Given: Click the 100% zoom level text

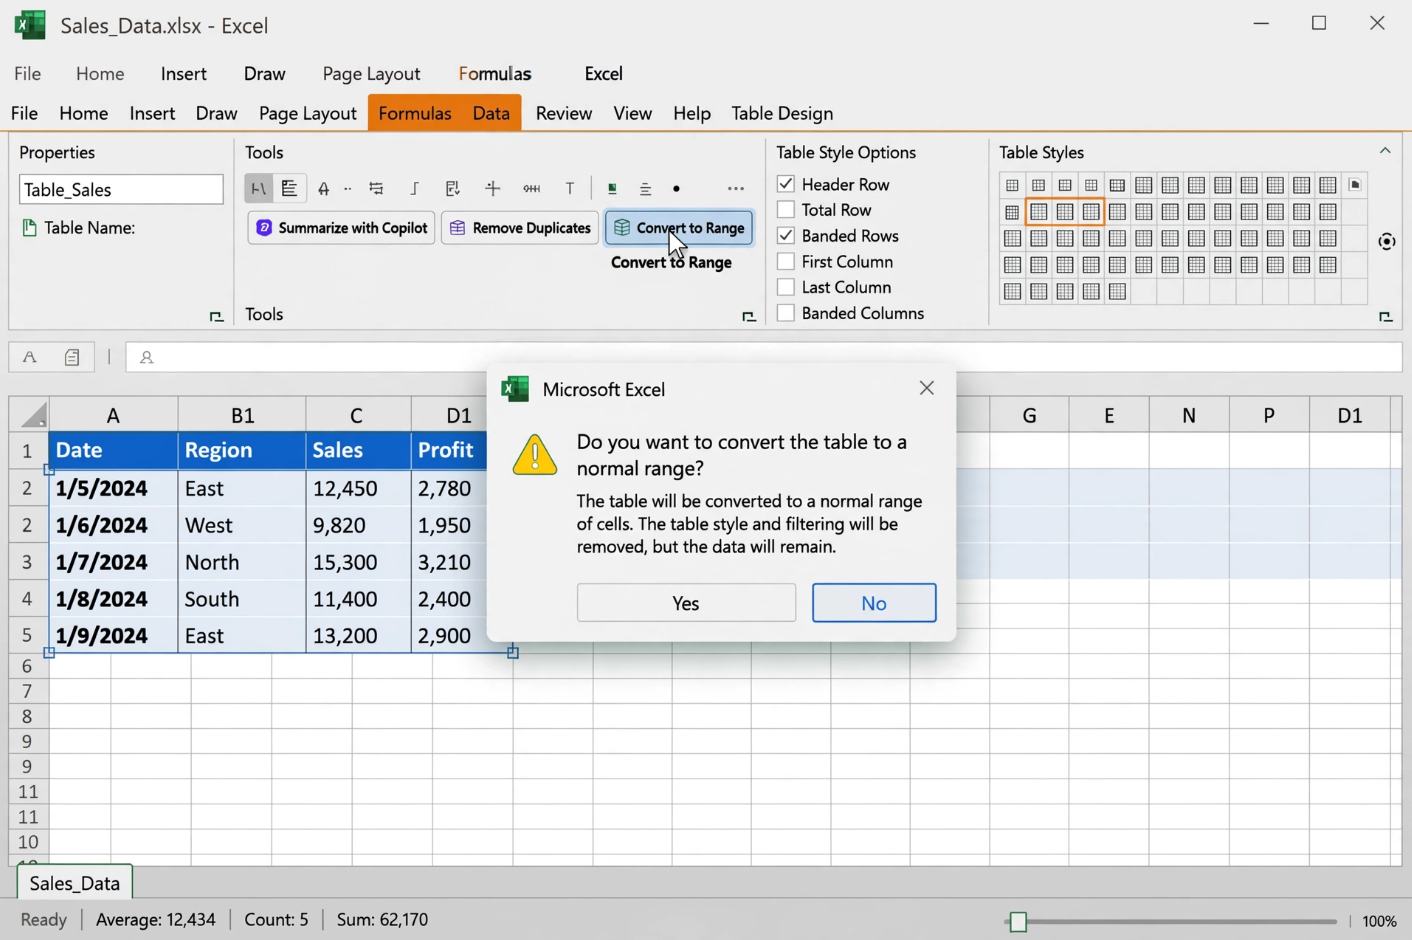Looking at the screenshot, I should pyautogui.click(x=1379, y=921).
